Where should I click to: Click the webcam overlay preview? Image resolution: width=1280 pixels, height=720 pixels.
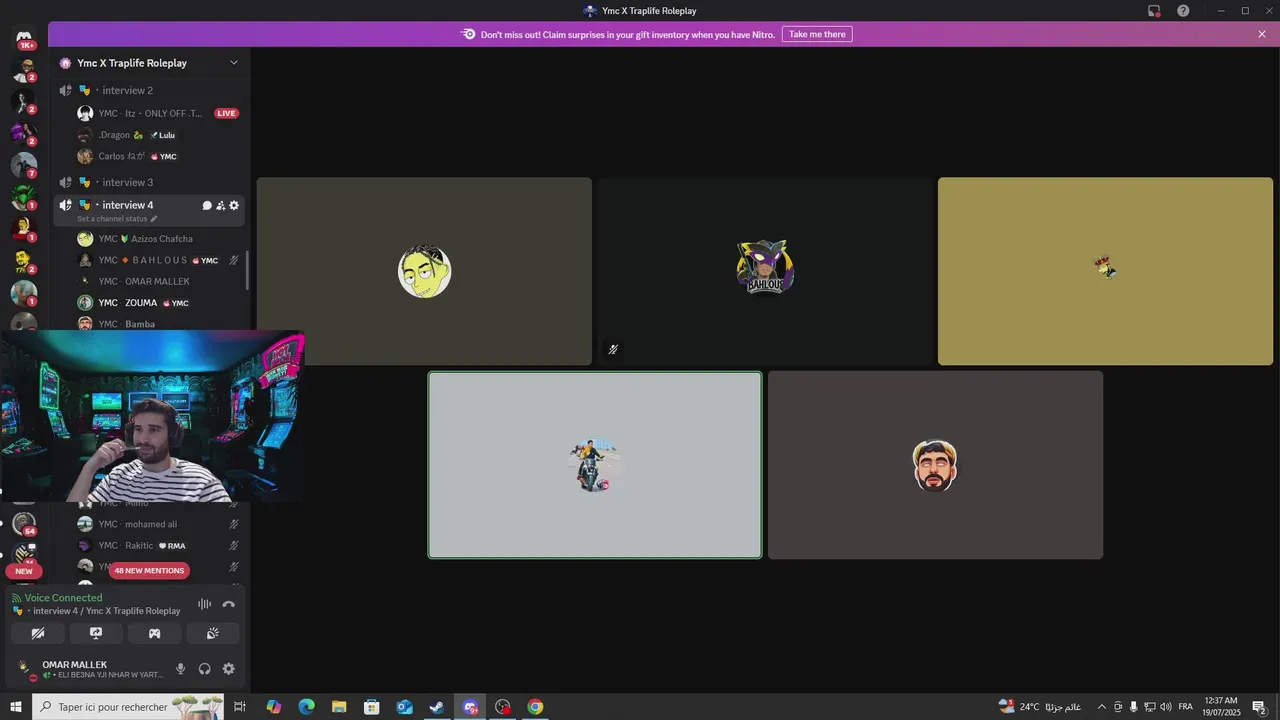(152, 417)
